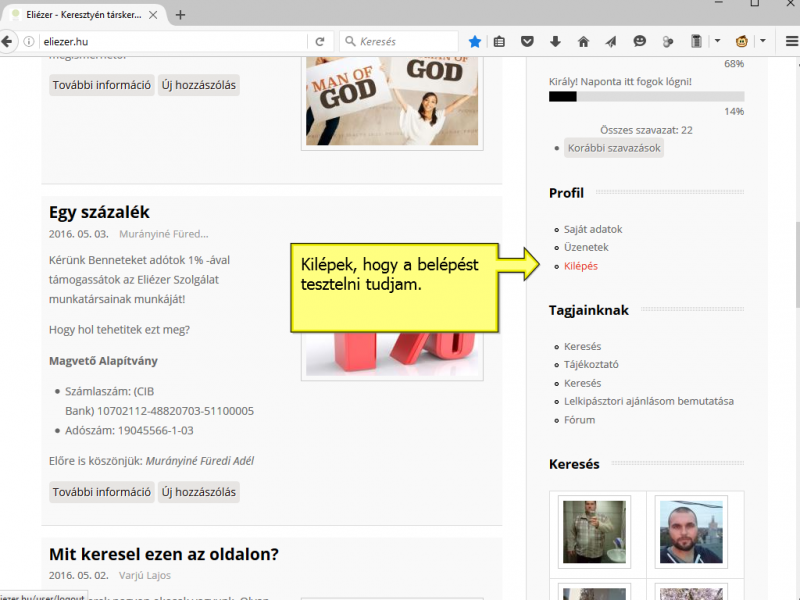
Task: Click the Greasemonkey monkey icon
Action: coord(741,41)
